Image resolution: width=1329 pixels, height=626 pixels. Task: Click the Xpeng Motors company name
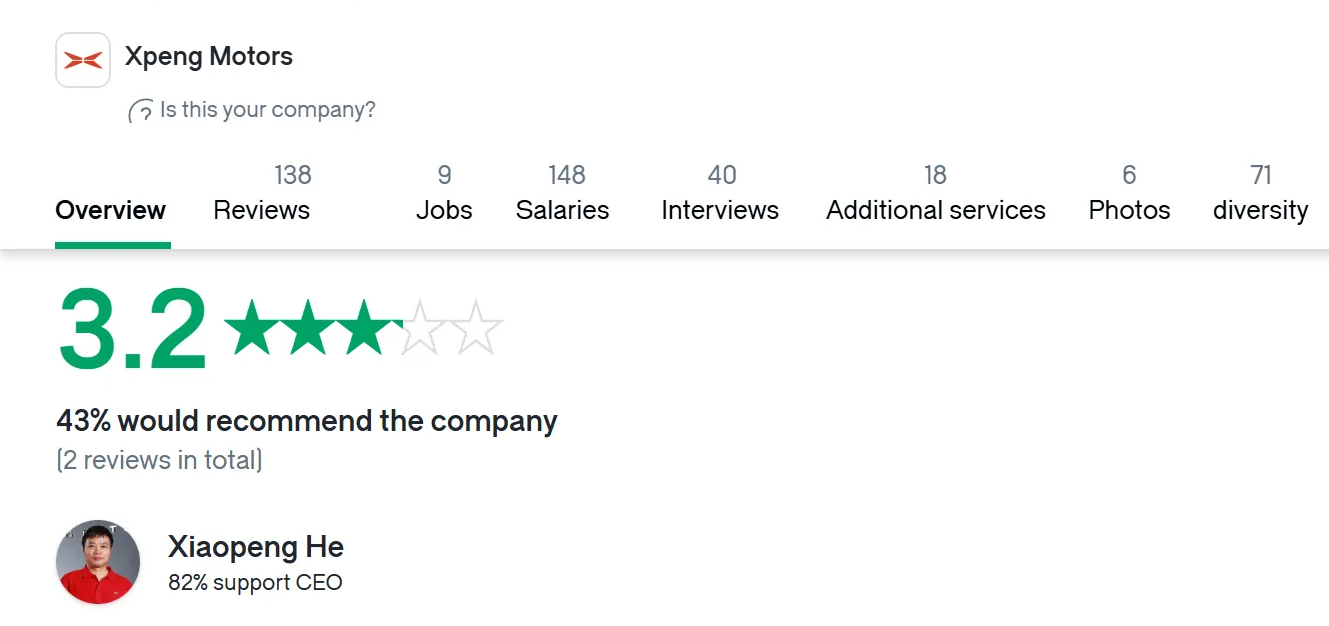click(209, 57)
